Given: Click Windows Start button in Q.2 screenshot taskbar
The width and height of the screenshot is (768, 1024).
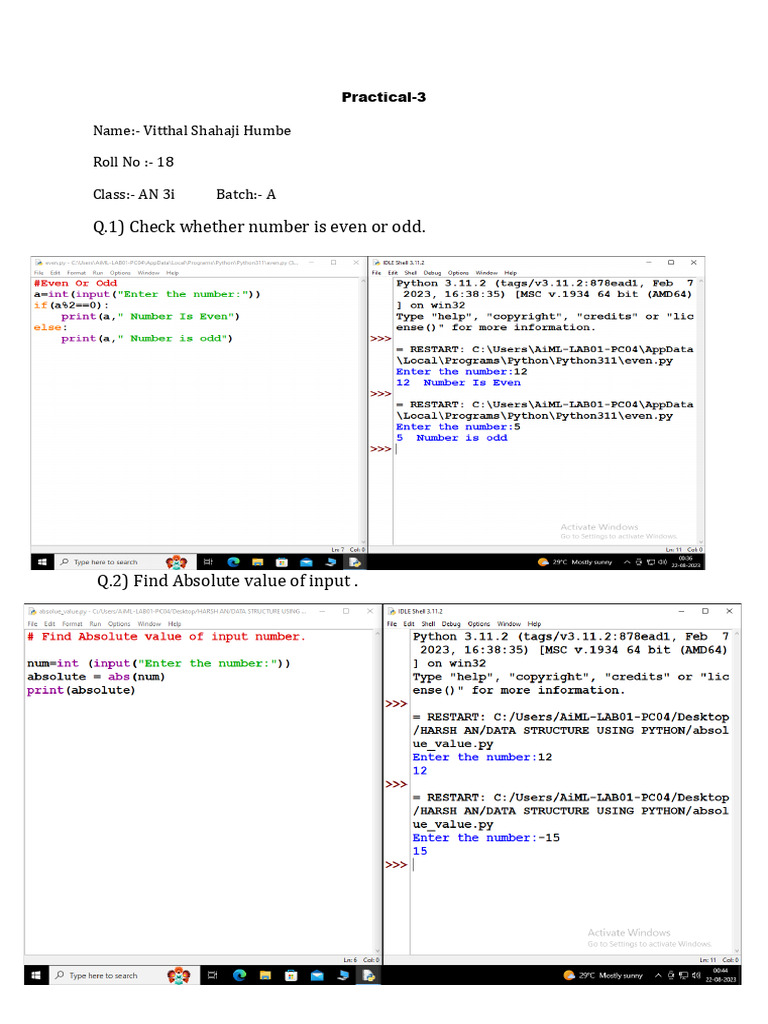Looking at the screenshot, I should [x=35, y=975].
